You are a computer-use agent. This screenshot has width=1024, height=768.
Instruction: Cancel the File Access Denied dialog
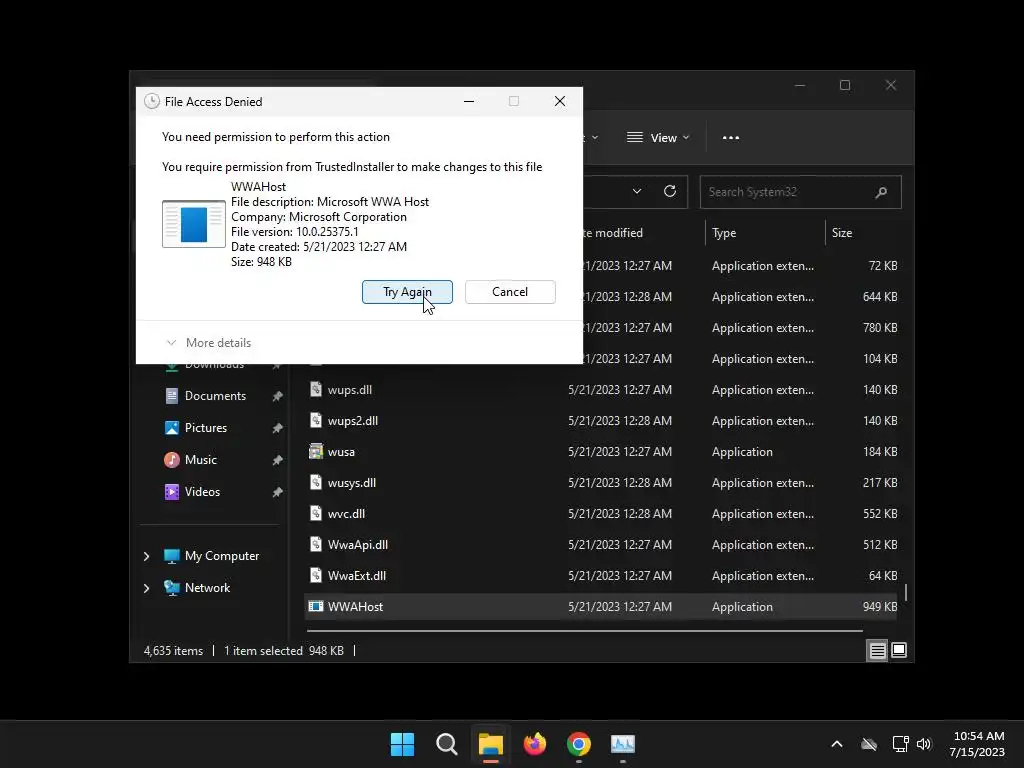[x=510, y=292]
